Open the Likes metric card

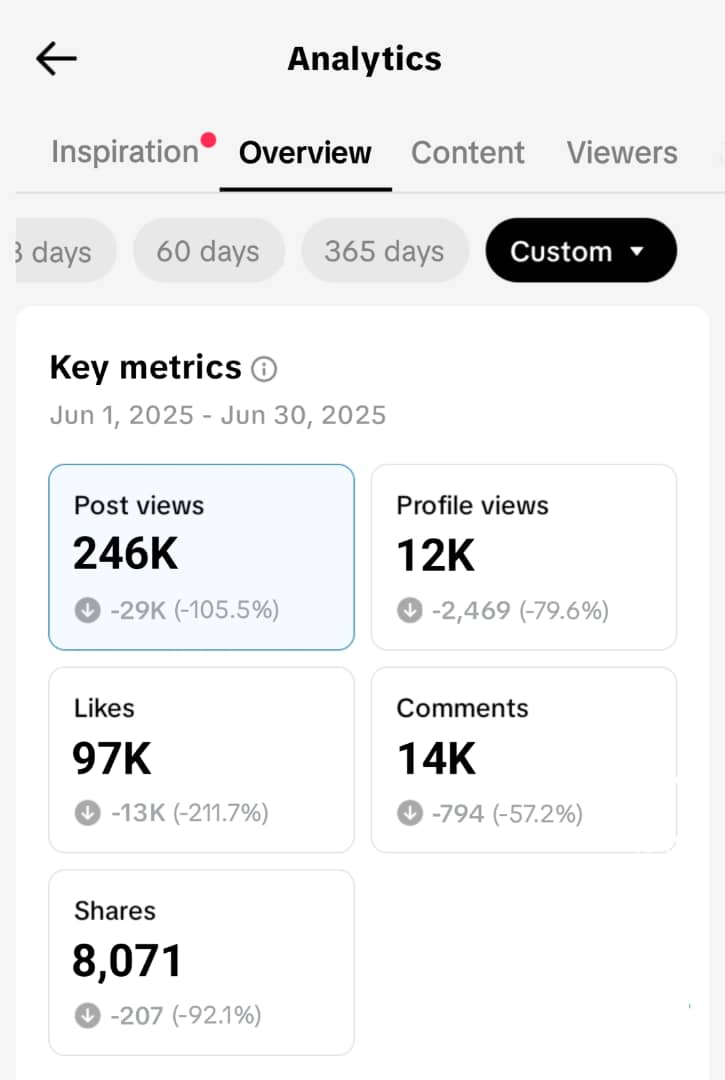(x=201, y=759)
